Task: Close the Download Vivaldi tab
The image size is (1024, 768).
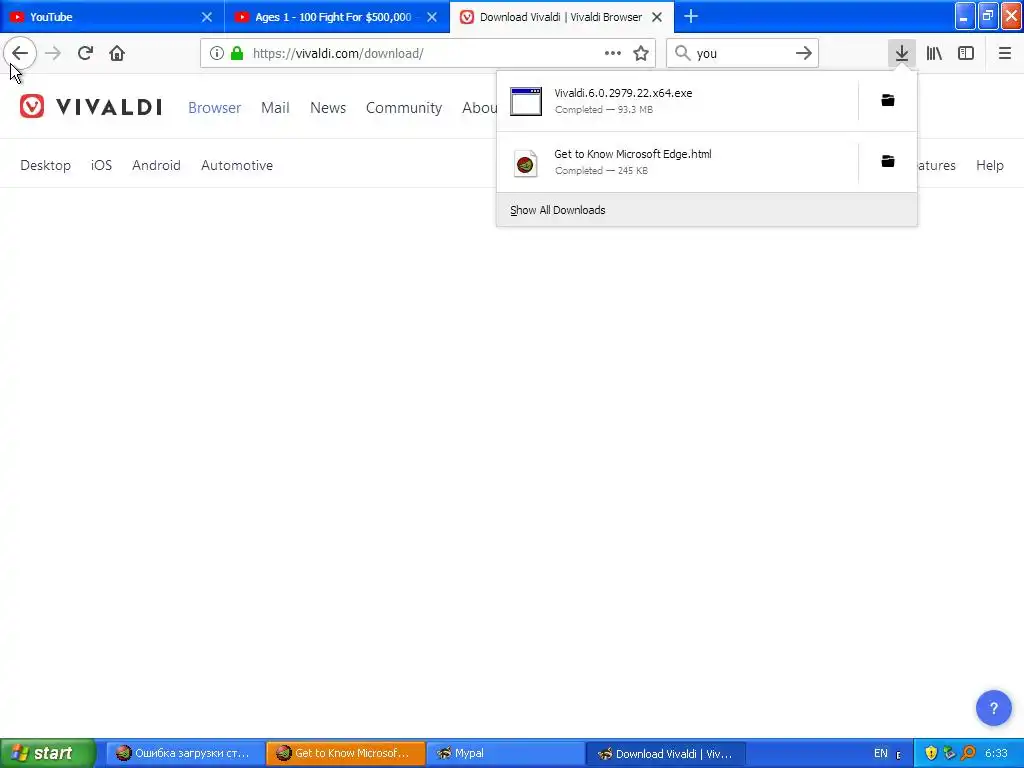Action: coord(657,17)
